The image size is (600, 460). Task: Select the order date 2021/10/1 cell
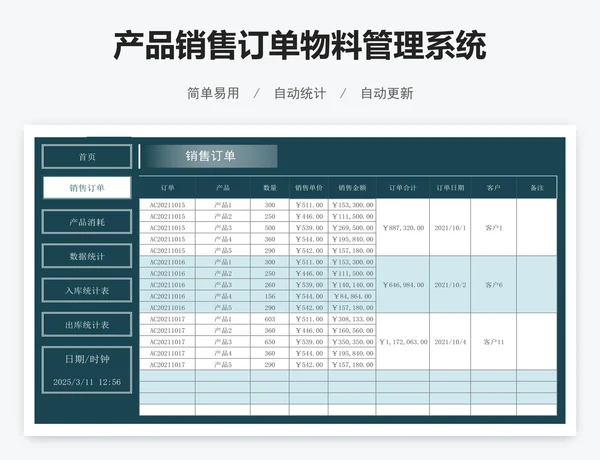450,228
